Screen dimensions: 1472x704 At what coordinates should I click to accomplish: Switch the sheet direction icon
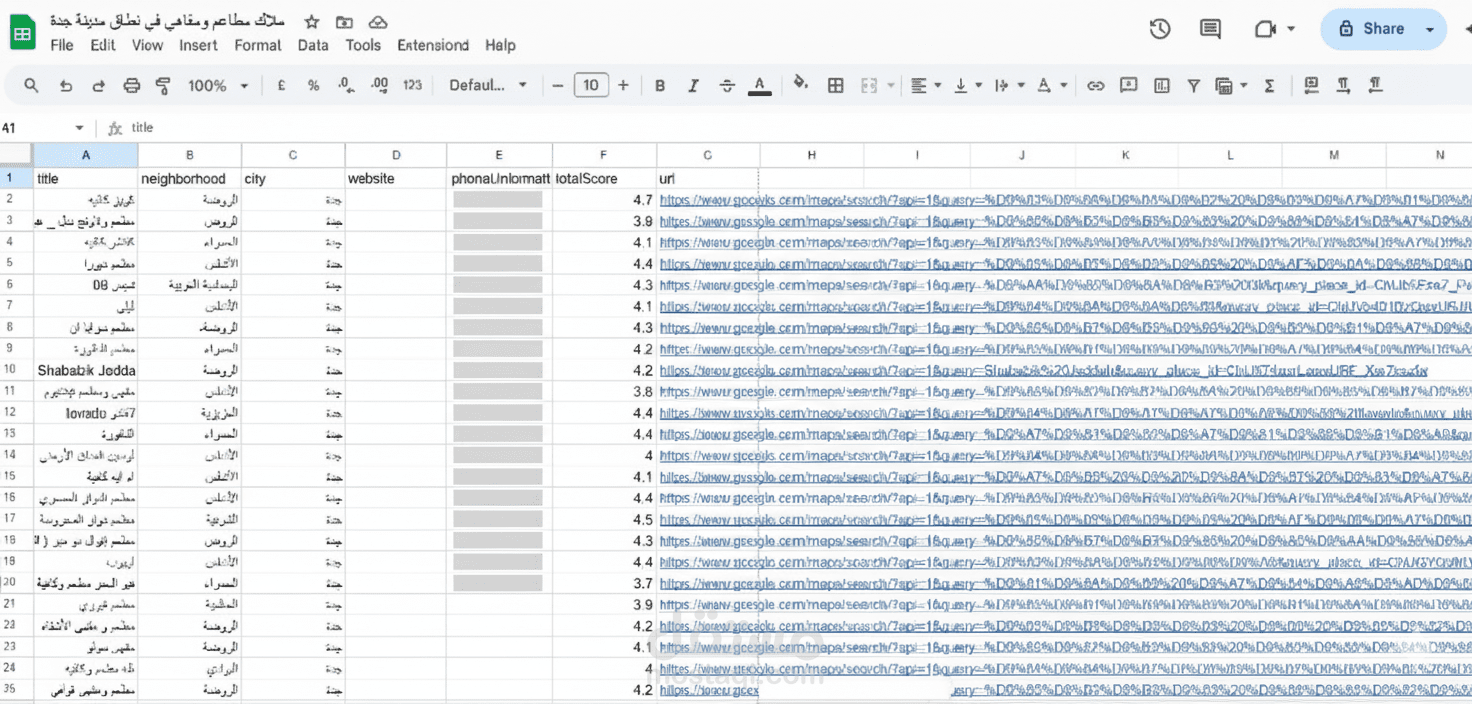pos(1311,85)
